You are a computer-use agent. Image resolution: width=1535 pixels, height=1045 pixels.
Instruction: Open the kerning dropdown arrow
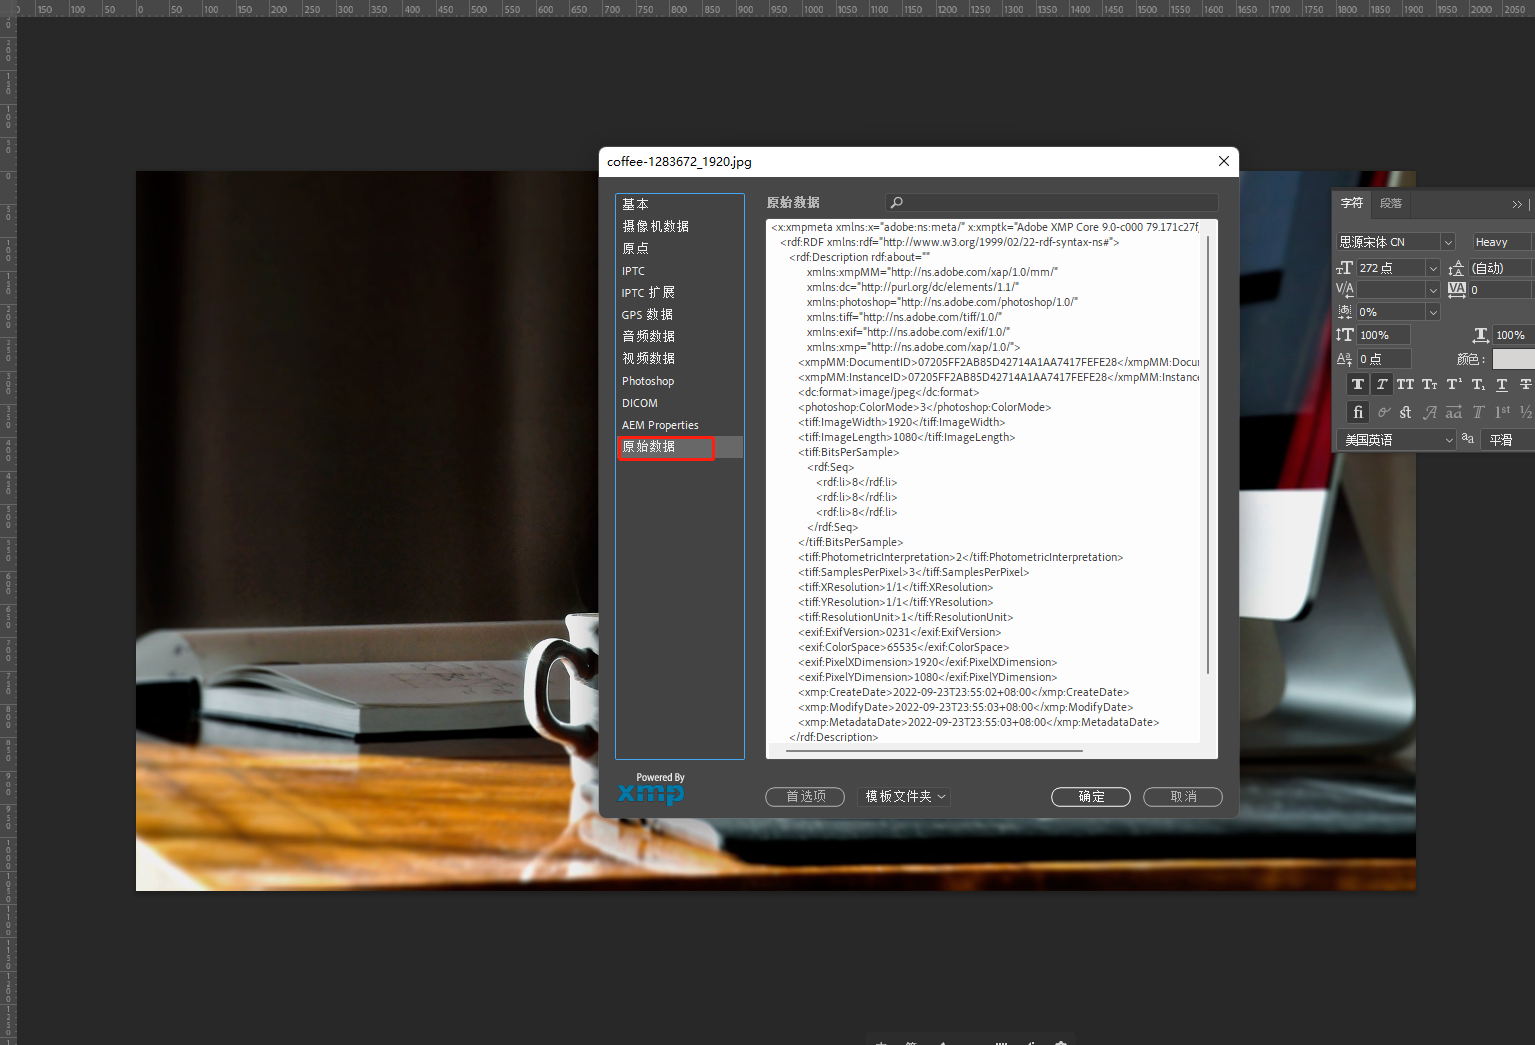point(1433,290)
